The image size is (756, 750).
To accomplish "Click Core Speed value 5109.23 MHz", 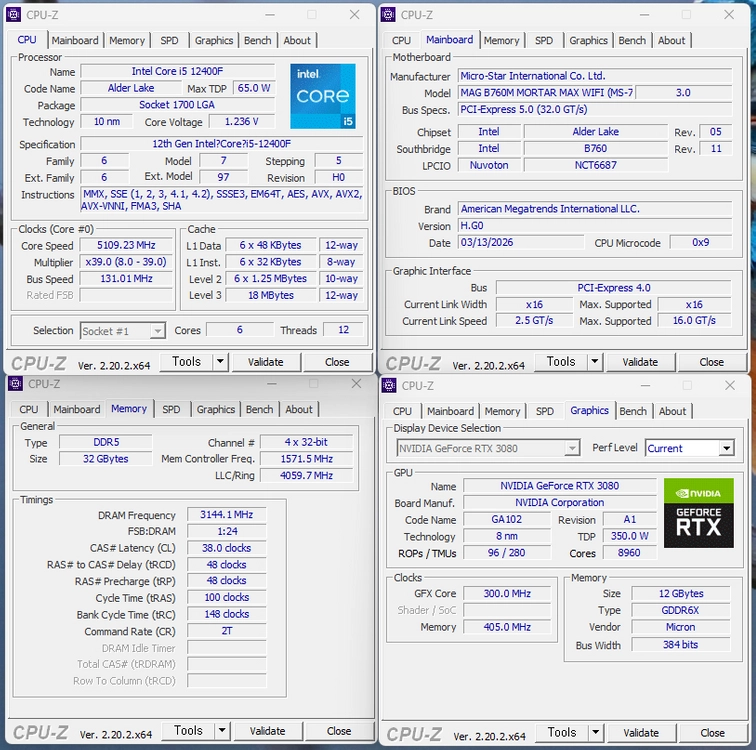I will [x=126, y=245].
